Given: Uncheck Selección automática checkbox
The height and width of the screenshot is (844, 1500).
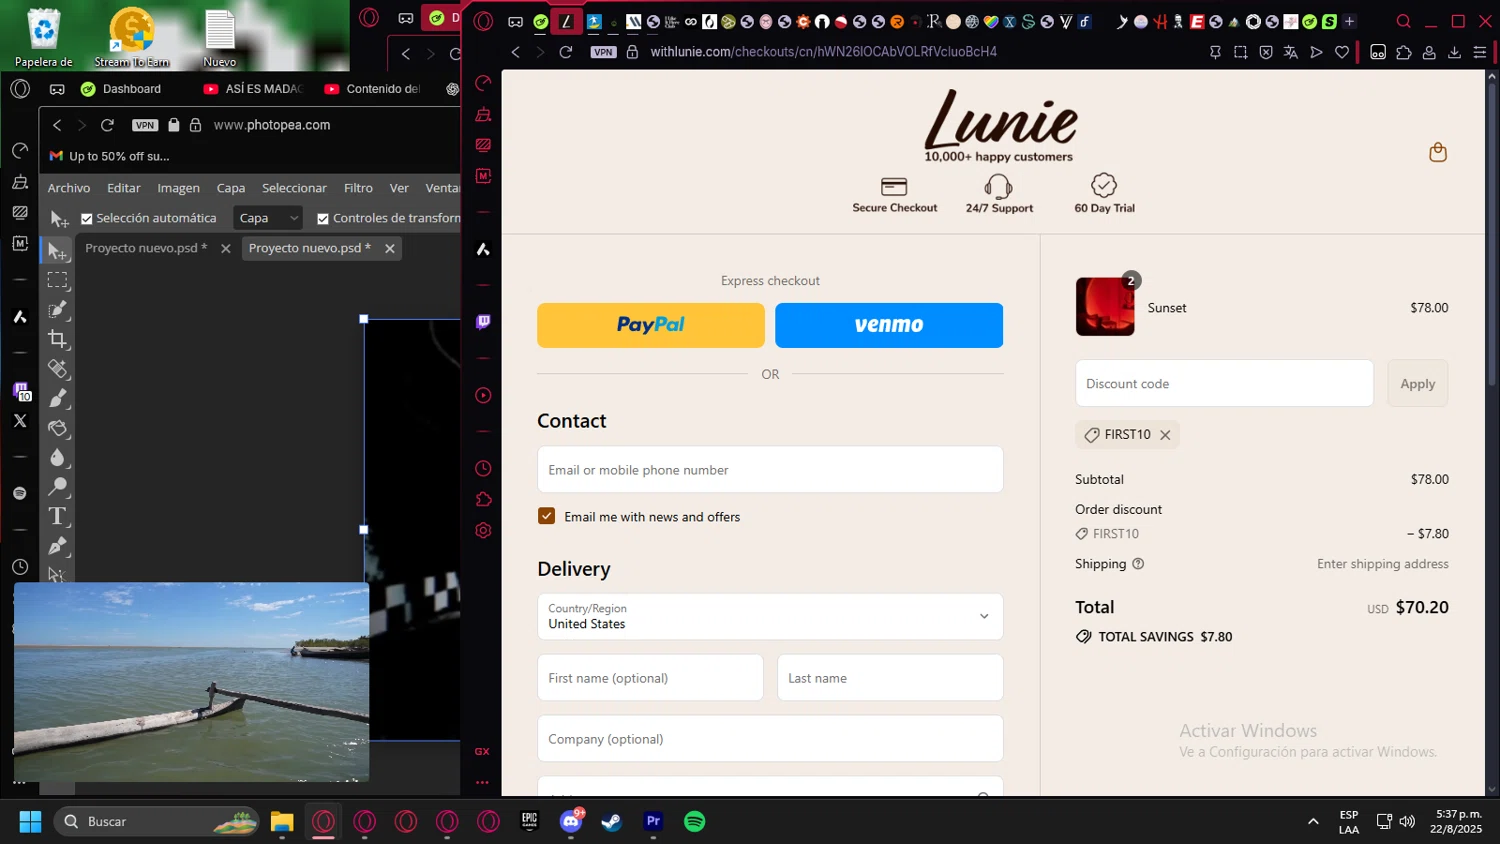Looking at the screenshot, I should tap(87, 219).
